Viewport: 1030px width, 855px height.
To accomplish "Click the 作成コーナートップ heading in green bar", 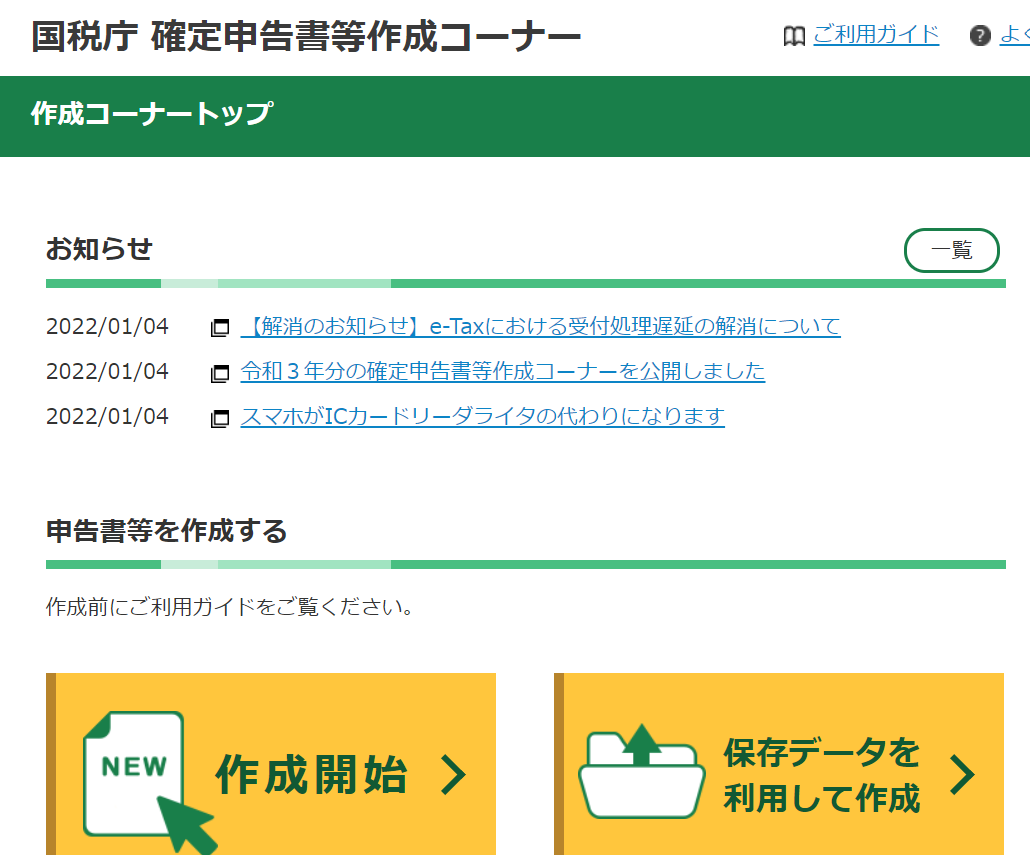I will coord(152,114).
